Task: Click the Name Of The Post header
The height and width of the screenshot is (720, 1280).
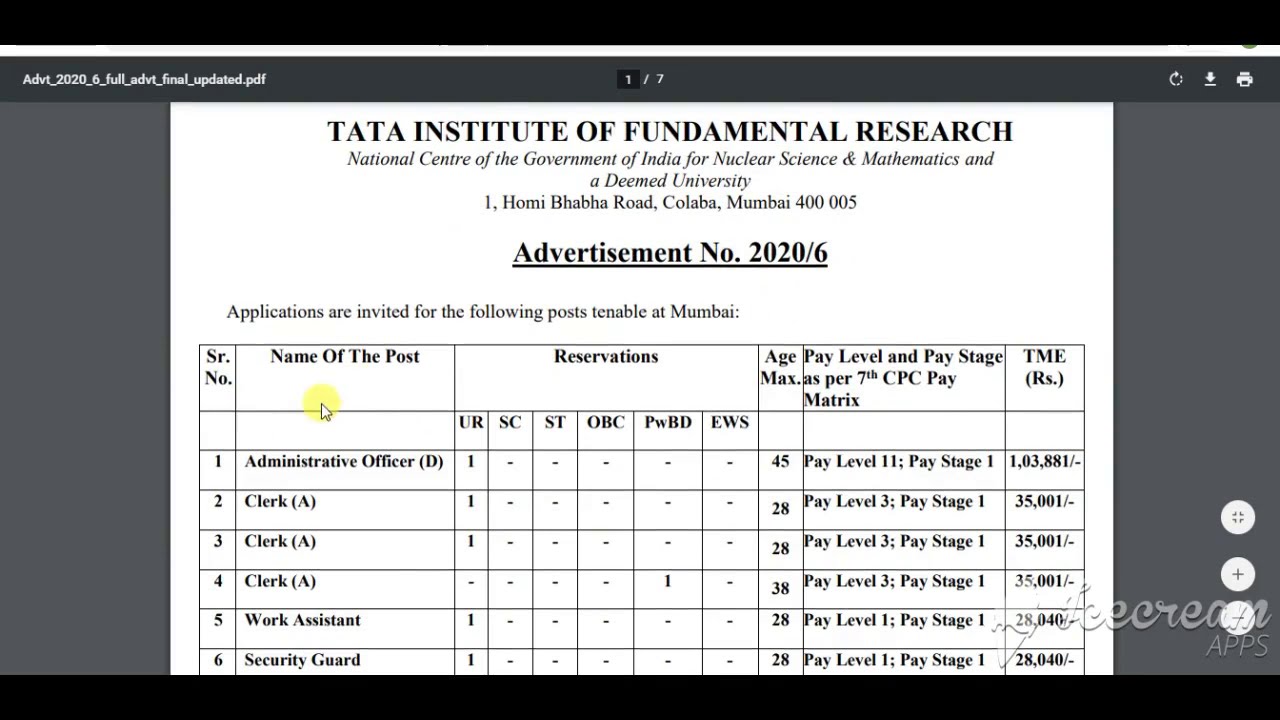Action: coord(345,356)
